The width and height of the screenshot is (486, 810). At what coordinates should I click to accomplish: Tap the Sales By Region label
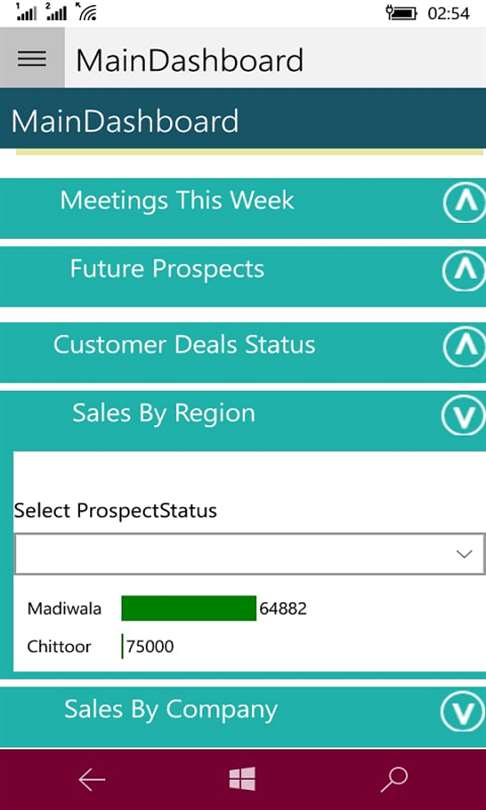pos(164,413)
